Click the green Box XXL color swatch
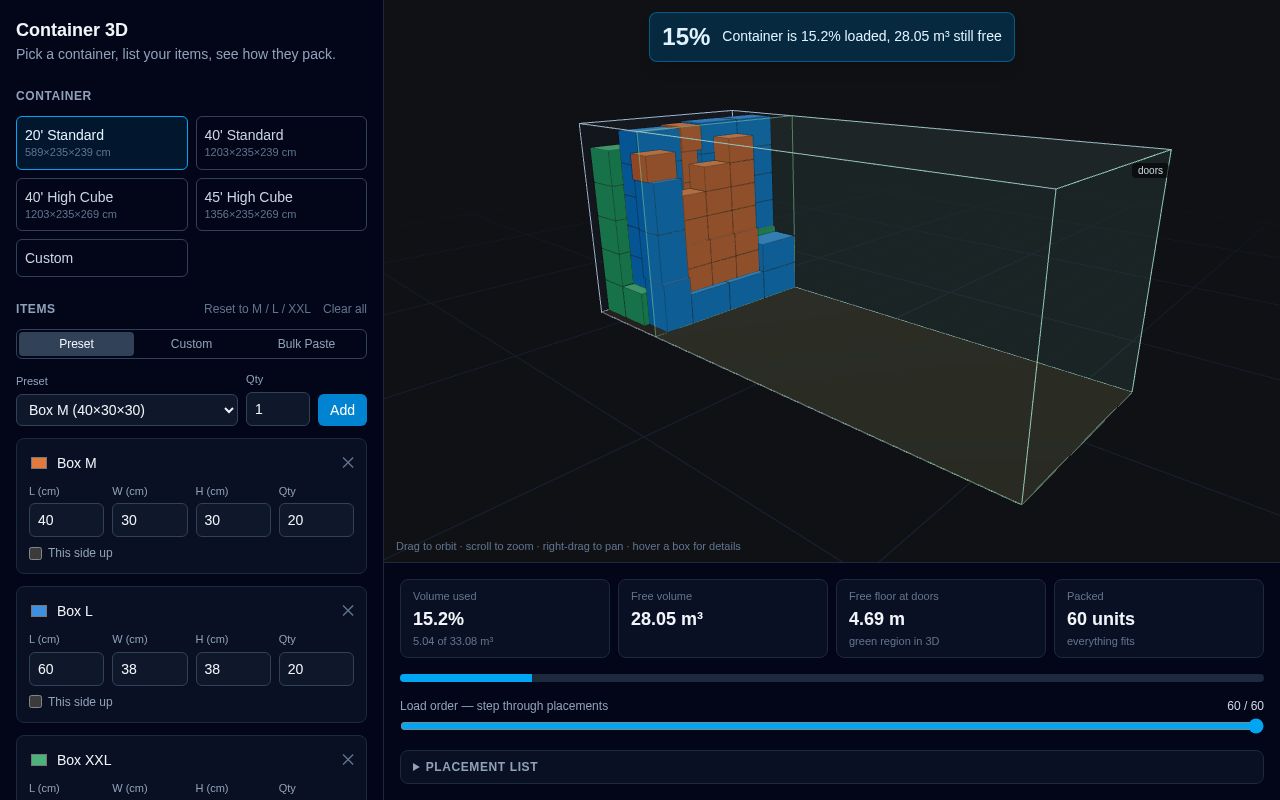 (x=39, y=760)
